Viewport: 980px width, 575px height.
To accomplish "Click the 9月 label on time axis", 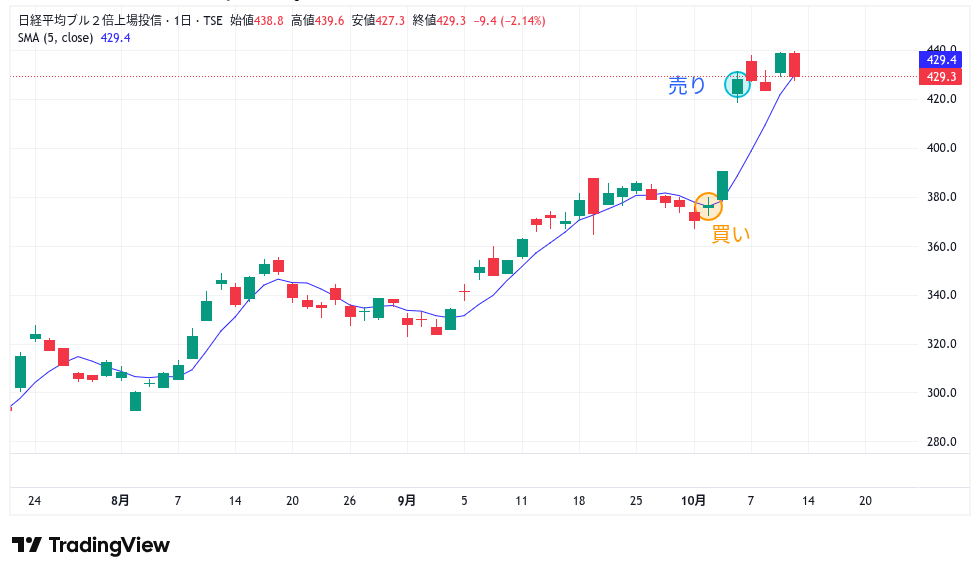I will point(406,500).
